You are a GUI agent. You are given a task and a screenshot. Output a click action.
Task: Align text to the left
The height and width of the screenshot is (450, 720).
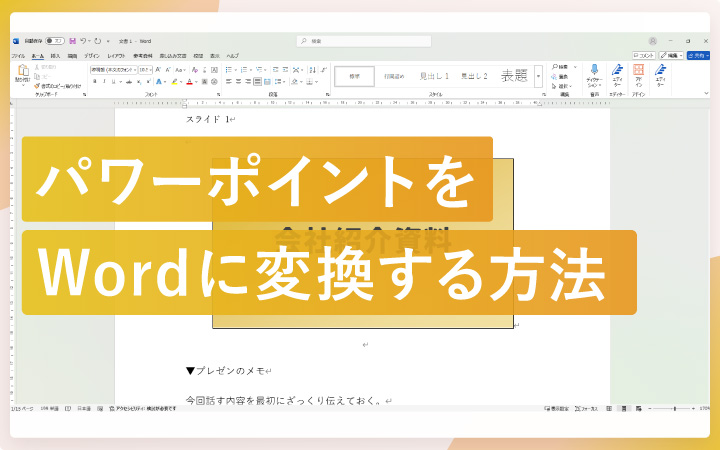(229, 82)
